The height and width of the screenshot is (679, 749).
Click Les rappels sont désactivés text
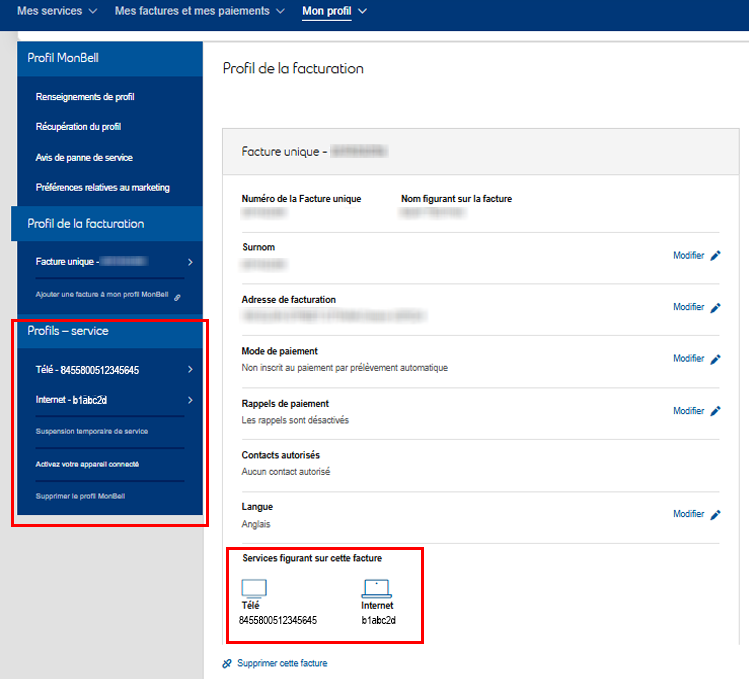point(295,420)
